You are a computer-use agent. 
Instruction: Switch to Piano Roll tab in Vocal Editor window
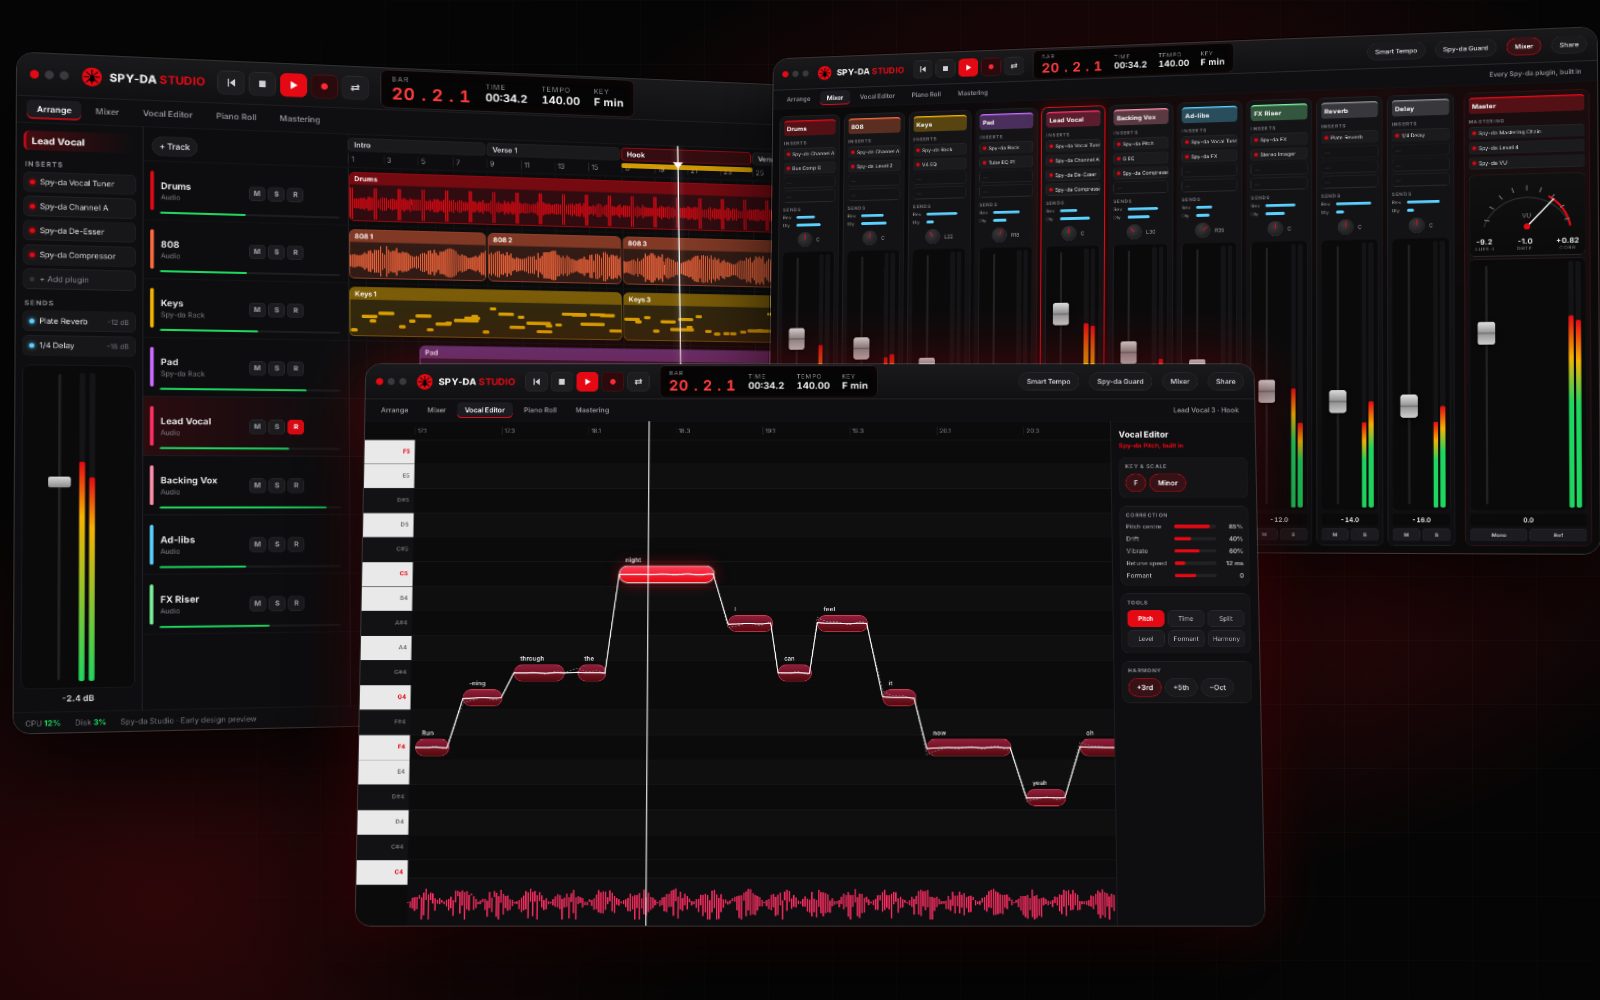point(540,410)
